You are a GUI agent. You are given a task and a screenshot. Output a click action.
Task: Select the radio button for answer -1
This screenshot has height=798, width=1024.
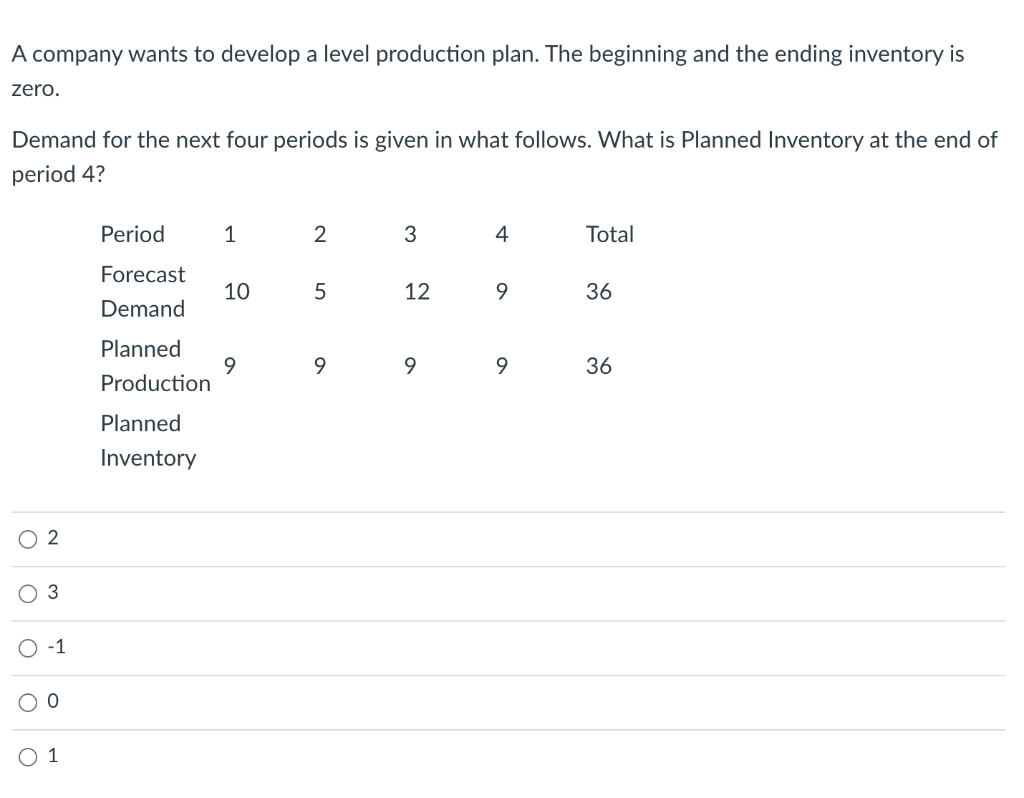click(x=28, y=647)
